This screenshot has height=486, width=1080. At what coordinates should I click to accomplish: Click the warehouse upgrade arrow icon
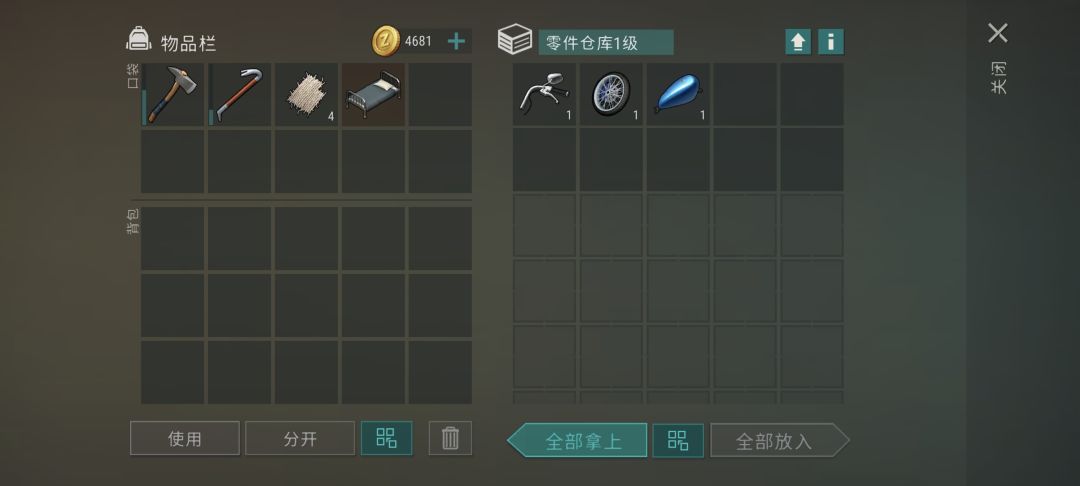798,42
